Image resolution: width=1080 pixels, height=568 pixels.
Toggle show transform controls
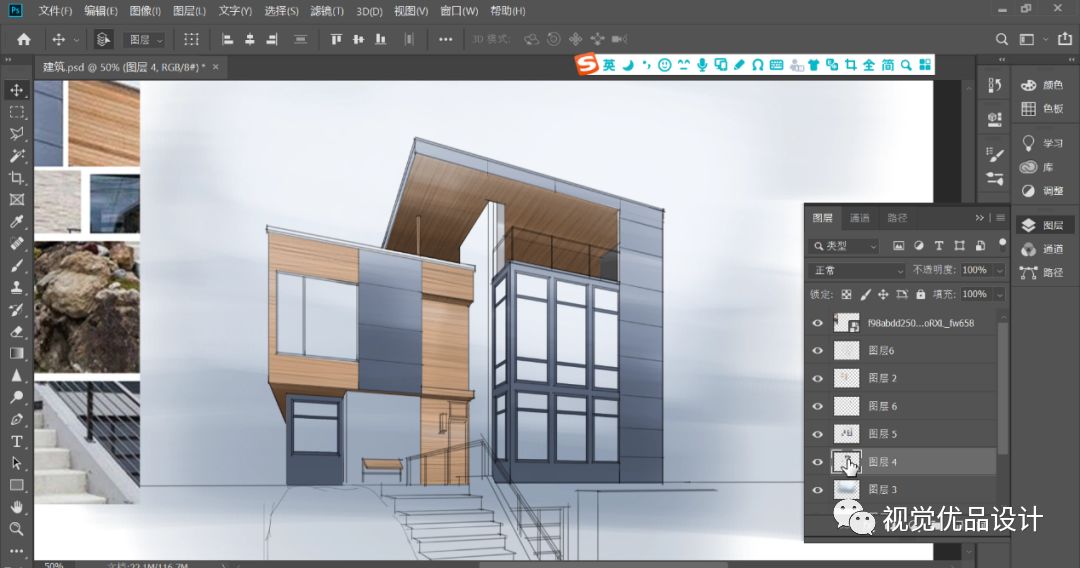click(191, 39)
